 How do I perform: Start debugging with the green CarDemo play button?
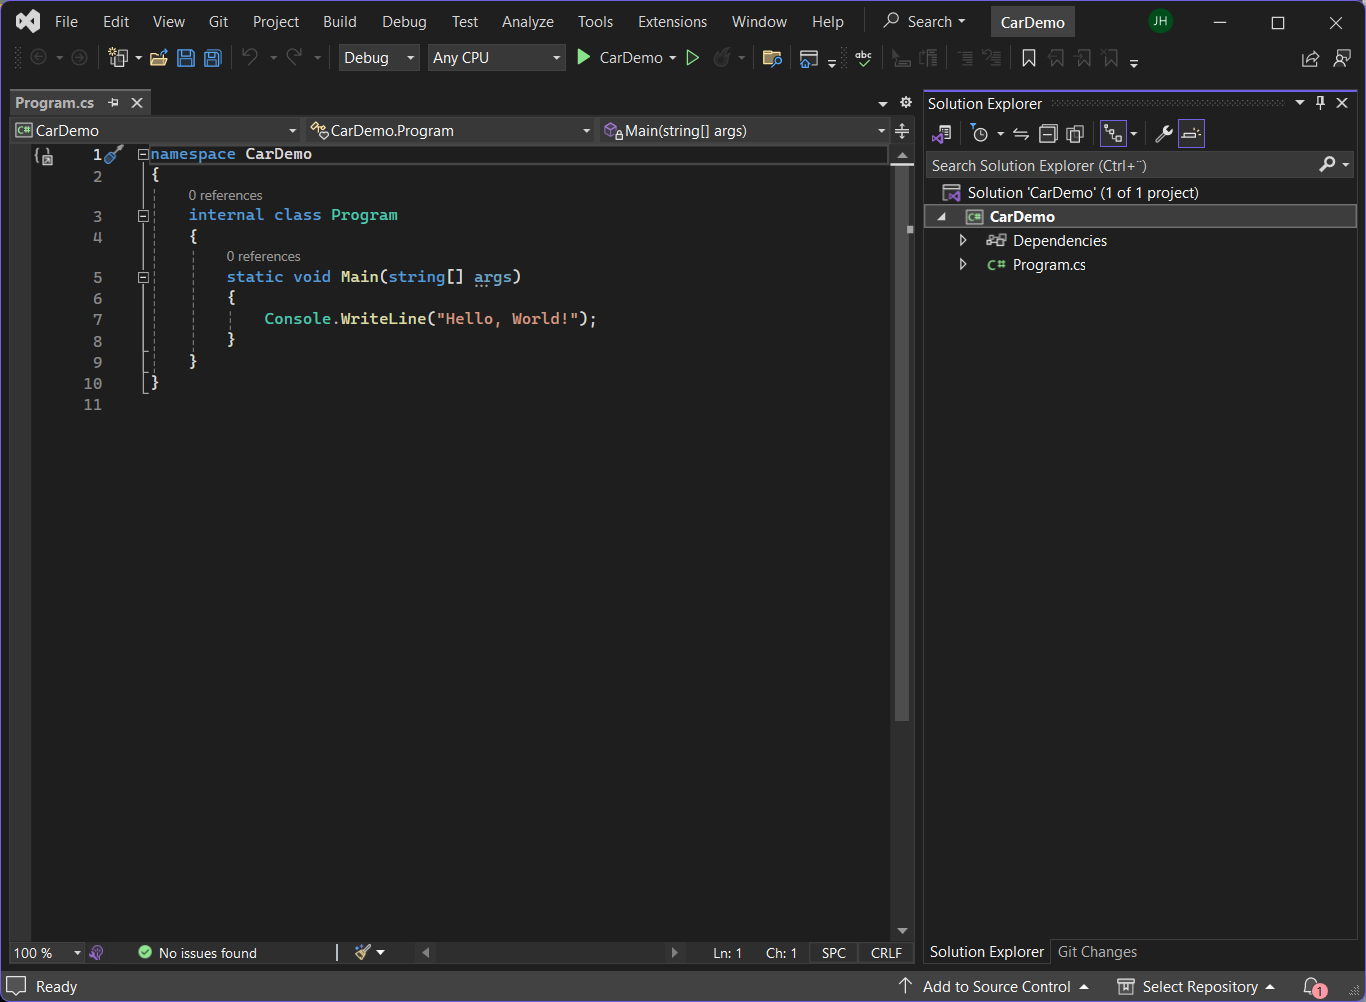[584, 58]
